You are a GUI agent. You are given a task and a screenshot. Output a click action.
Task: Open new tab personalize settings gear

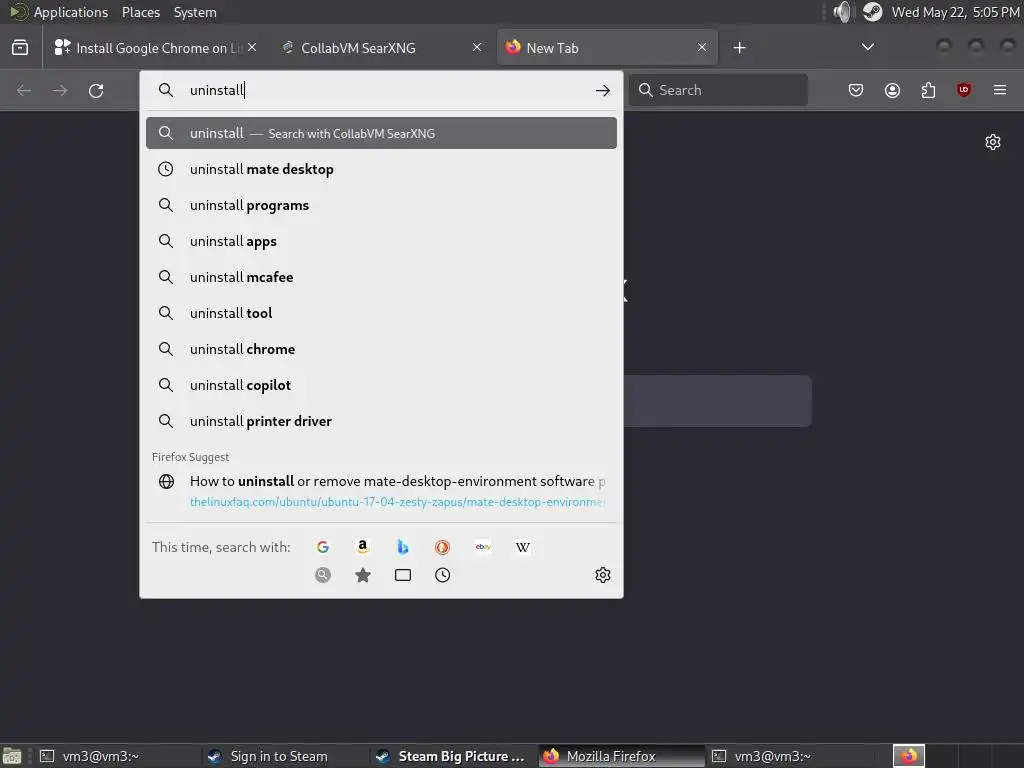[993, 142]
